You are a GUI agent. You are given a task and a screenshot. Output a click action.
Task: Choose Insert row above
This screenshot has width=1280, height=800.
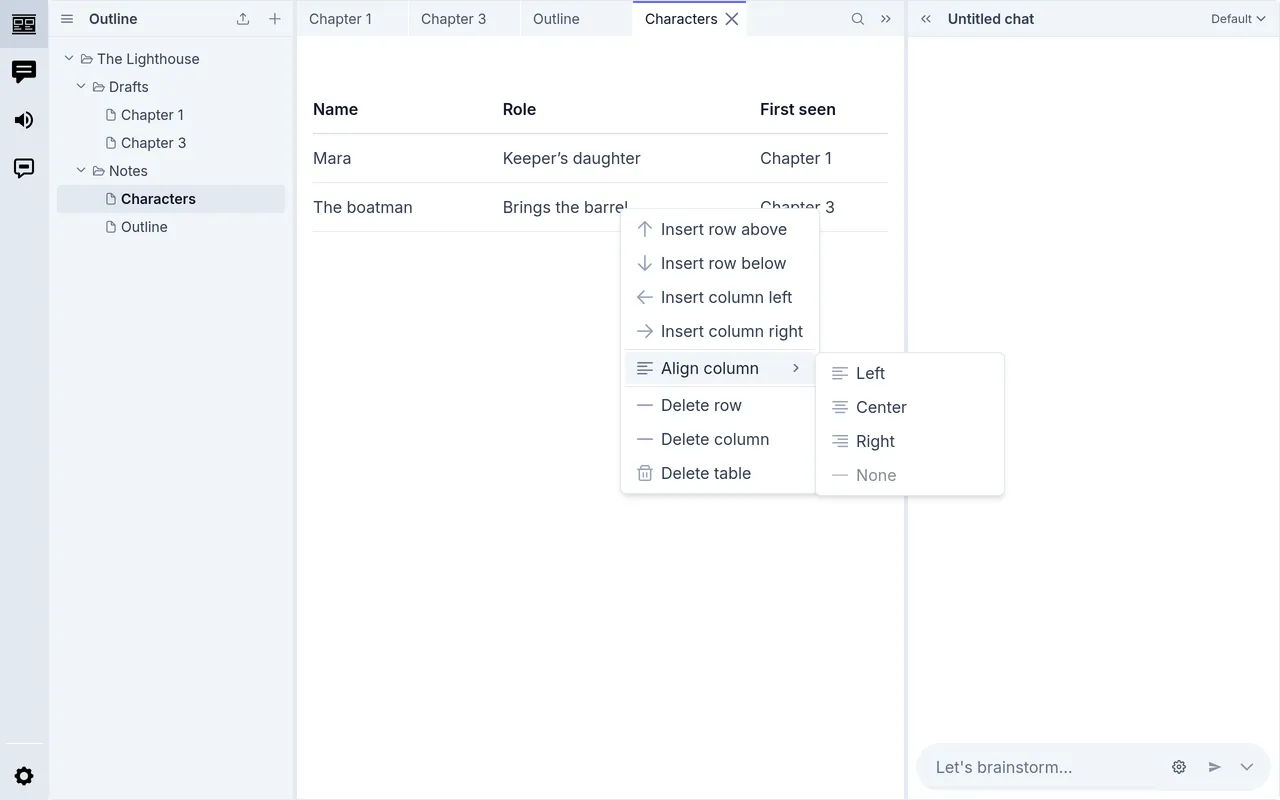[x=720, y=229]
